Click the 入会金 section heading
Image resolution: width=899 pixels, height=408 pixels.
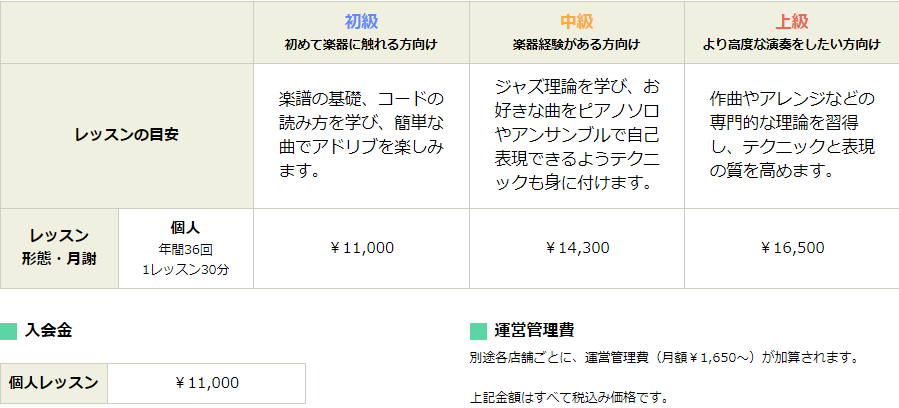(48, 331)
